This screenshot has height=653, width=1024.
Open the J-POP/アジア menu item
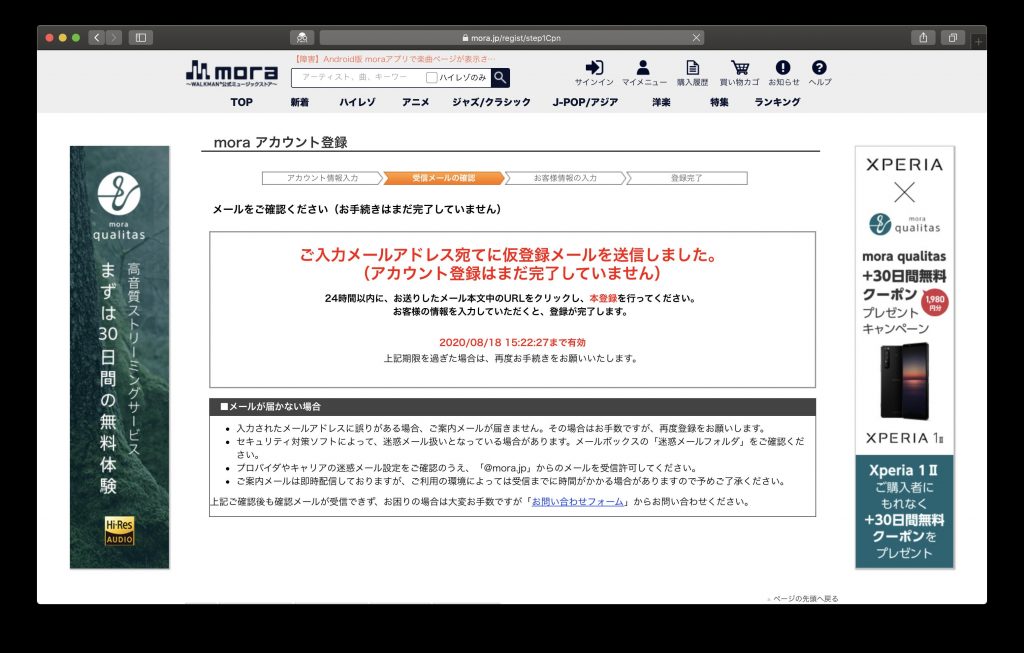pos(585,103)
